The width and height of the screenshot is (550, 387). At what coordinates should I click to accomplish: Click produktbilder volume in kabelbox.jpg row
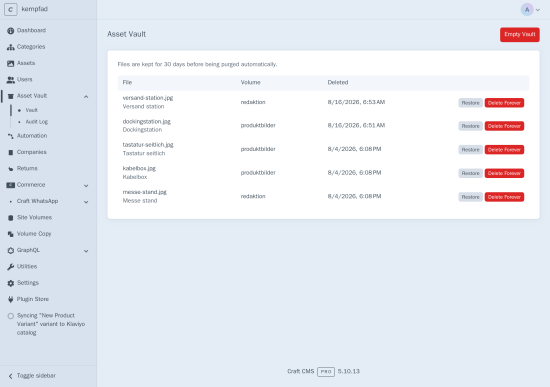[x=258, y=173]
